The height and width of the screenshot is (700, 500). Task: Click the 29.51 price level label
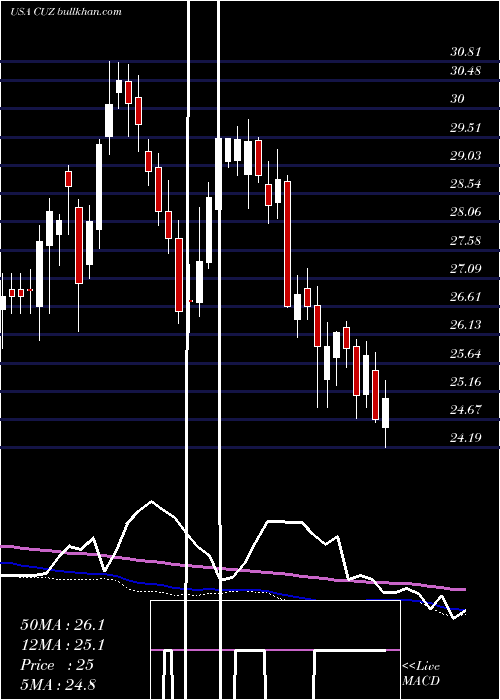click(466, 128)
